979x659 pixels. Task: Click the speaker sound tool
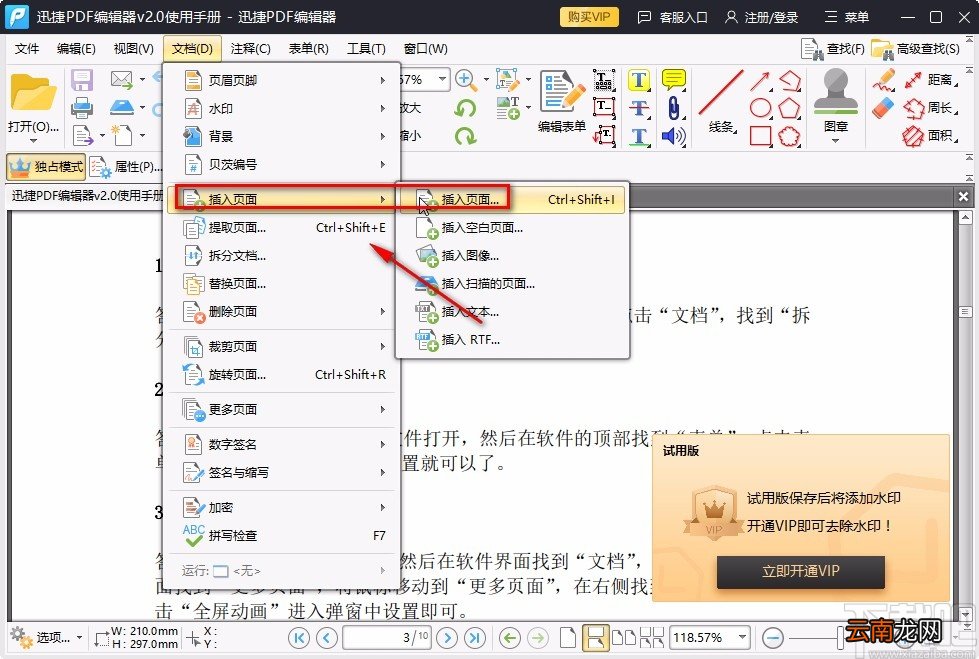click(x=673, y=136)
